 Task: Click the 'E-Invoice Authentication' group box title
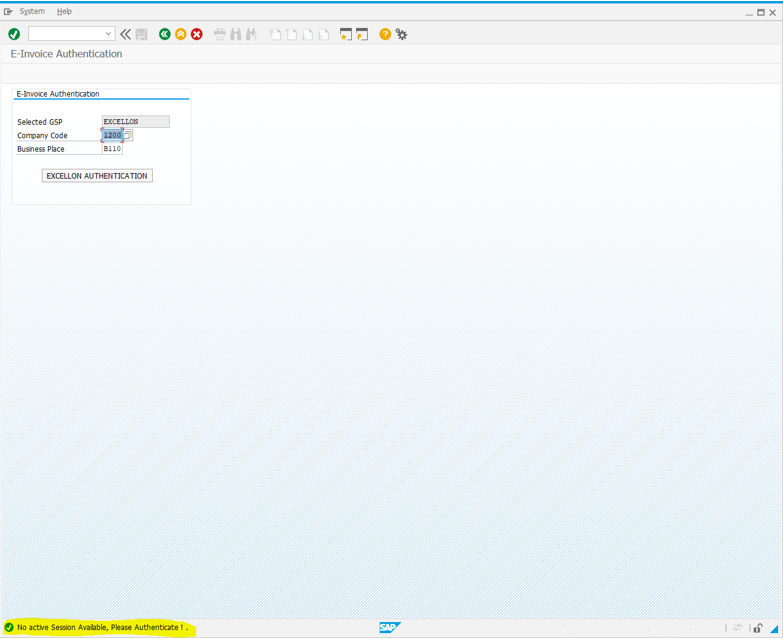pyautogui.click(x=58, y=94)
